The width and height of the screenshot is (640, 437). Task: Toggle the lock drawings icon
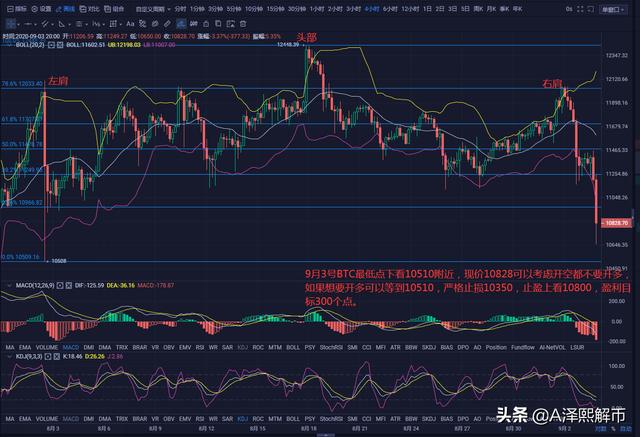tap(206, 24)
